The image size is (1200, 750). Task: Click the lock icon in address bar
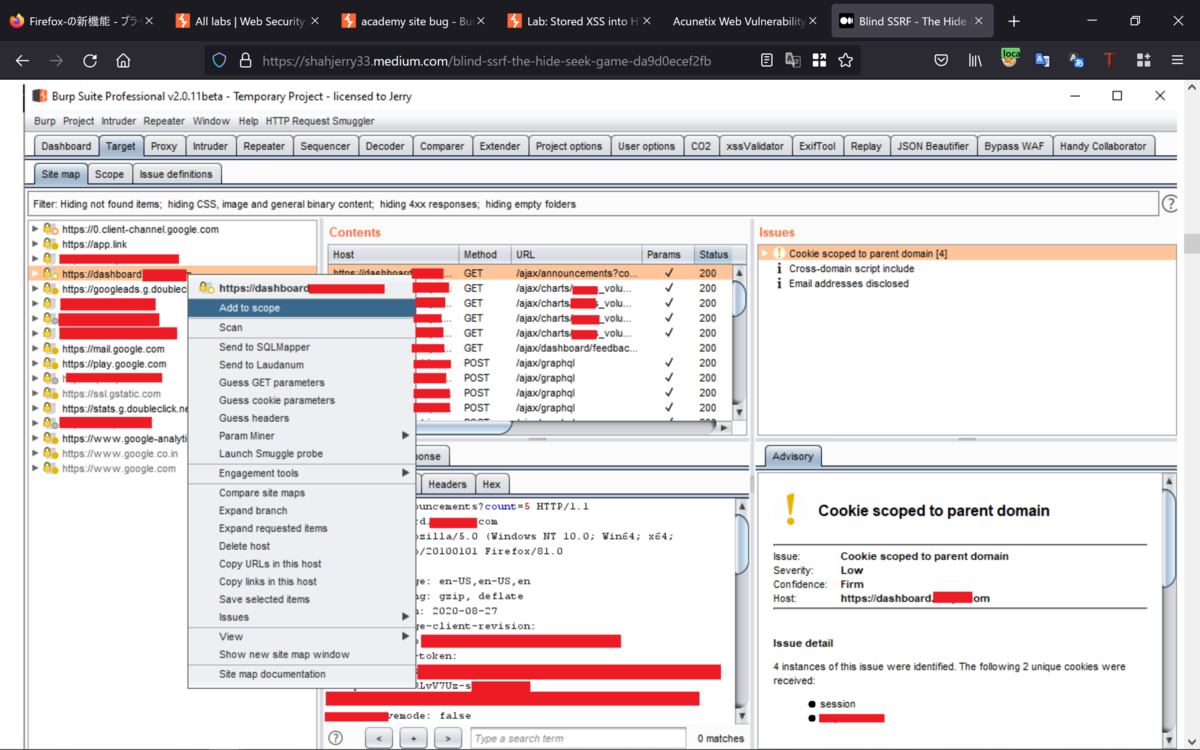click(x=245, y=61)
